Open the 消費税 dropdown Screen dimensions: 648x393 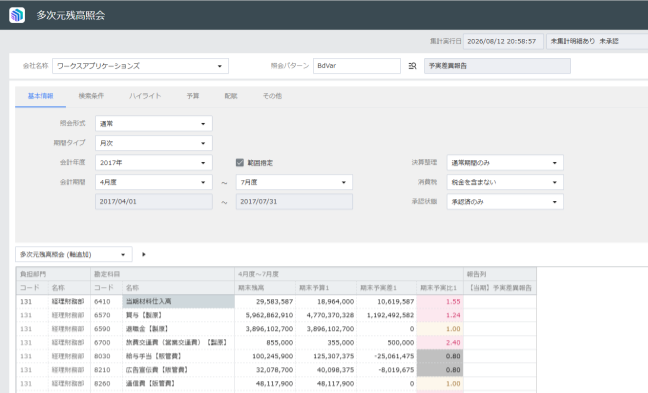(505, 182)
